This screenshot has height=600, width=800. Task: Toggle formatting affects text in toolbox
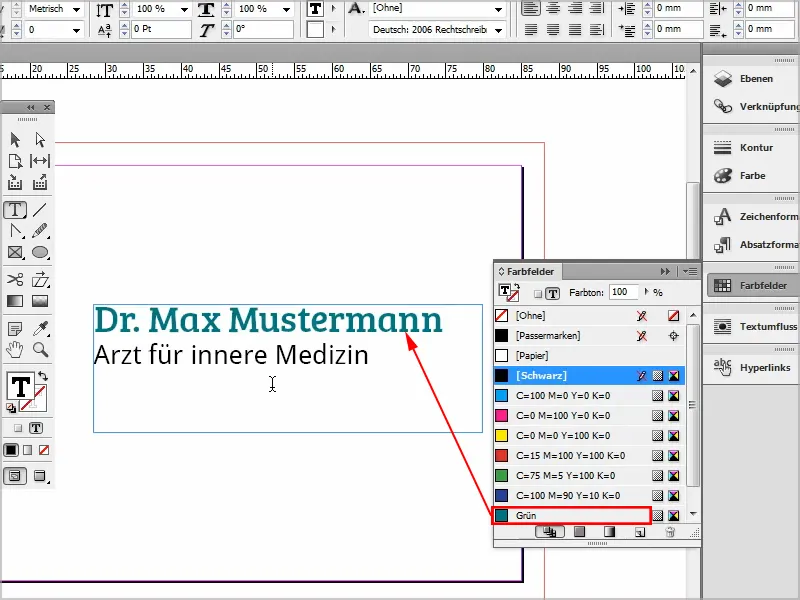click(36, 428)
